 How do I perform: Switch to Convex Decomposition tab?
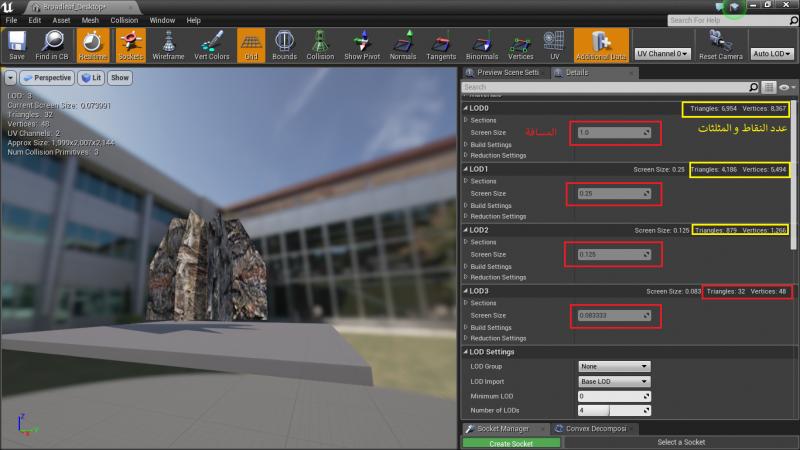(x=595, y=429)
